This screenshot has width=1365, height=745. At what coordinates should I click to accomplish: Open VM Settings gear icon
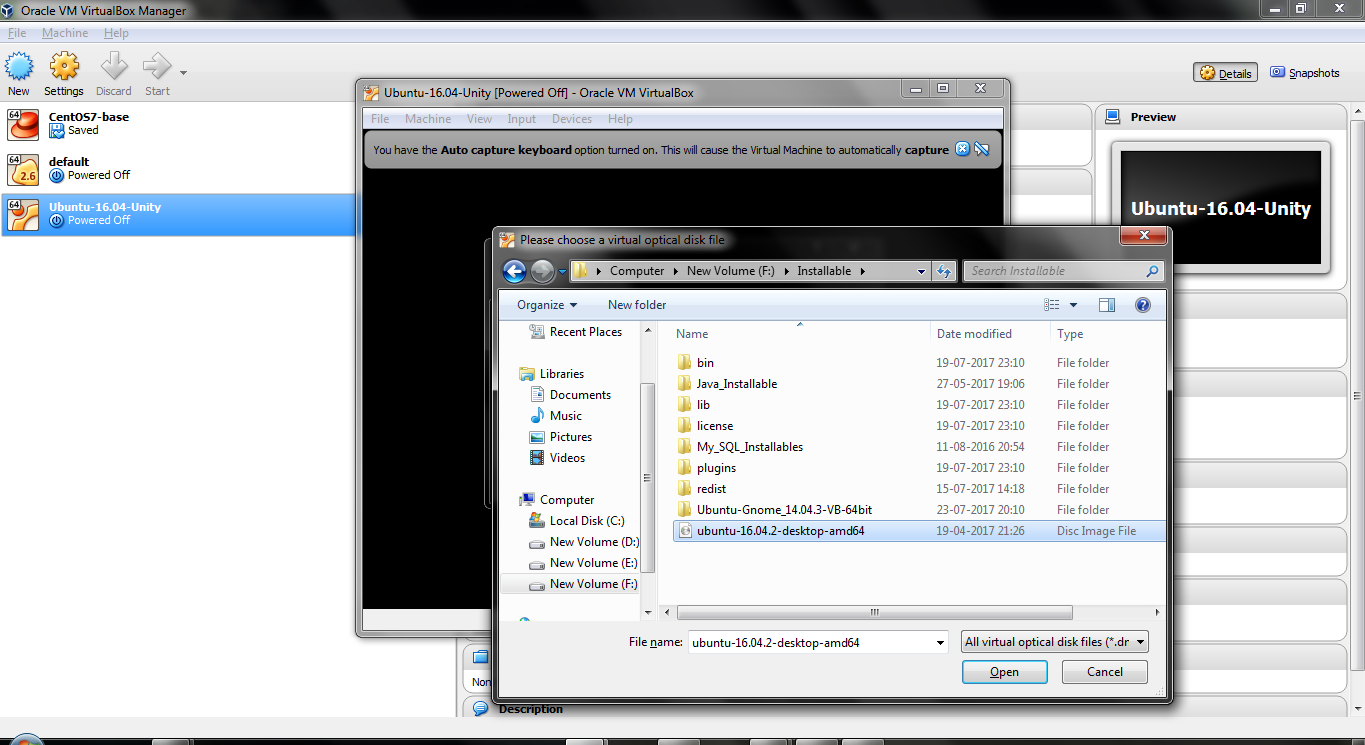tap(64, 67)
